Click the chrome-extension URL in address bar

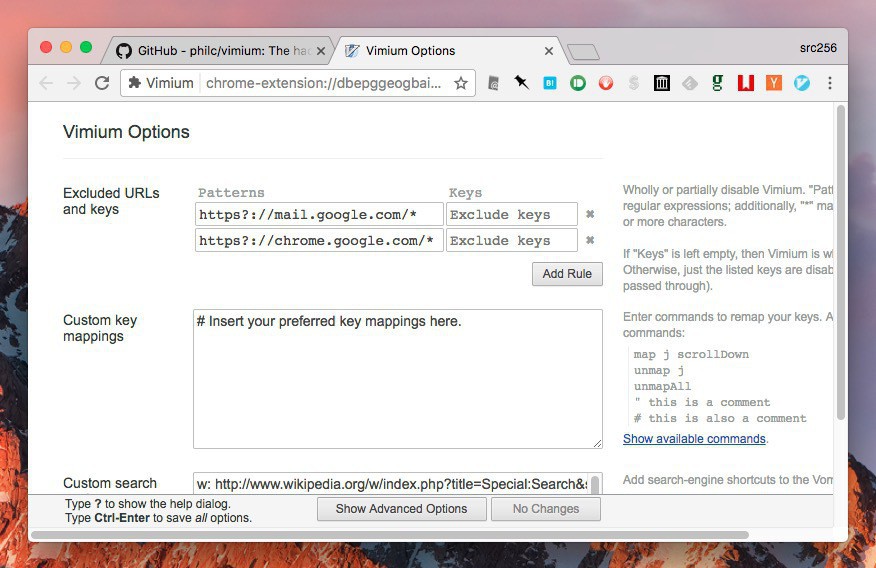coord(323,83)
